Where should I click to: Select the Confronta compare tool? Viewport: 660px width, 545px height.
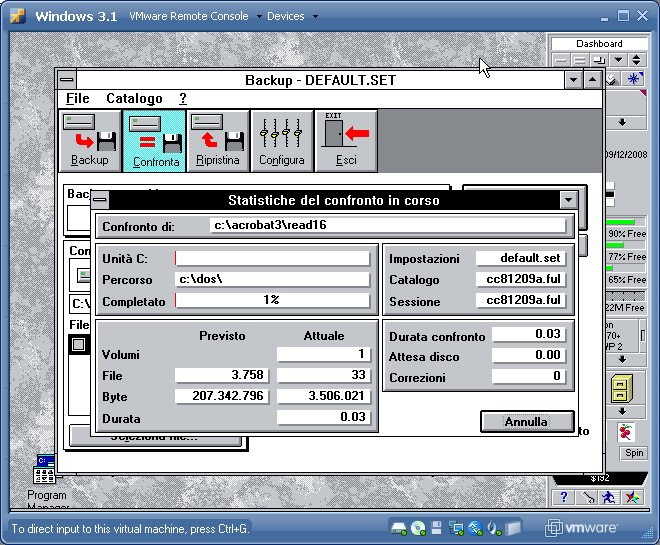(x=155, y=140)
